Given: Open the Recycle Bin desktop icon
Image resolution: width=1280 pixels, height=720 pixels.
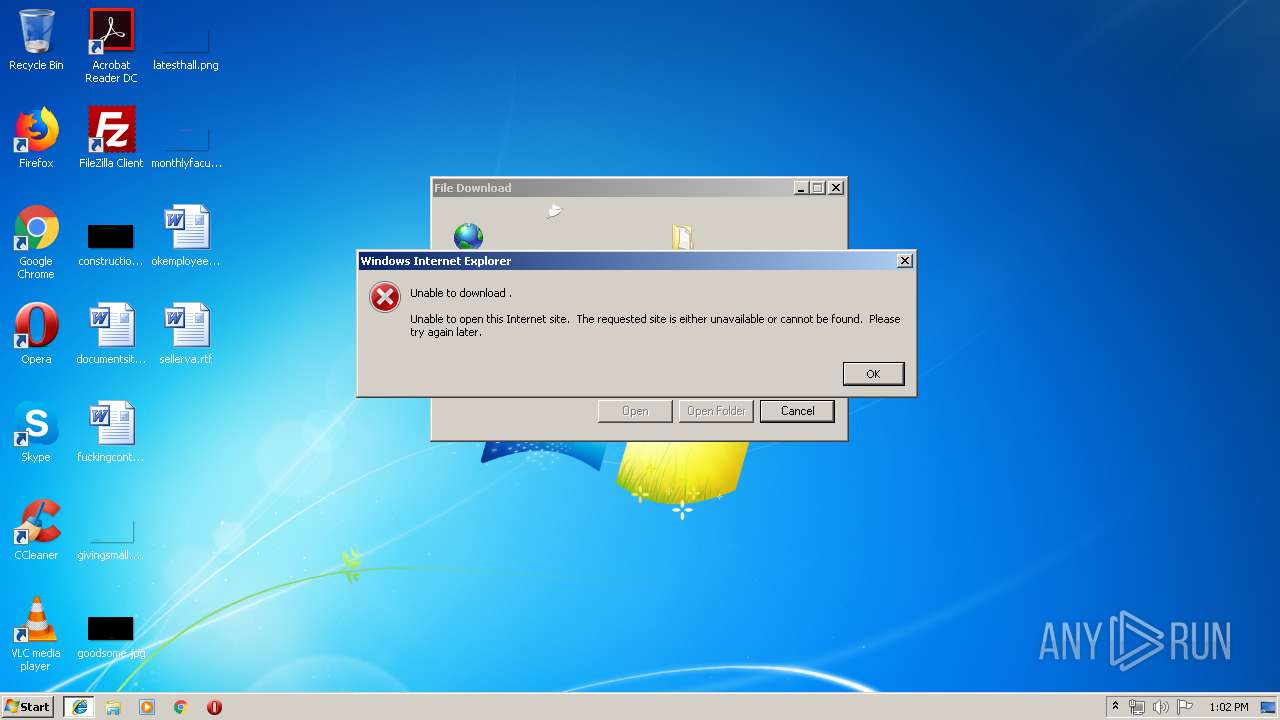Looking at the screenshot, I should [x=36, y=40].
